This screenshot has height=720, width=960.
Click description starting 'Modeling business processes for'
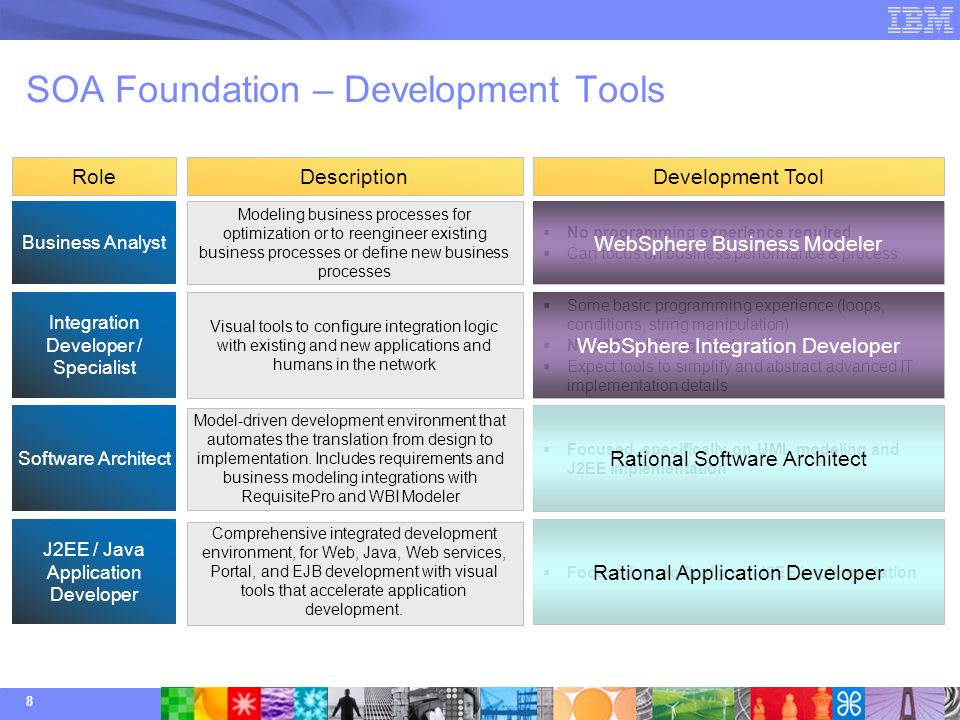point(355,242)
